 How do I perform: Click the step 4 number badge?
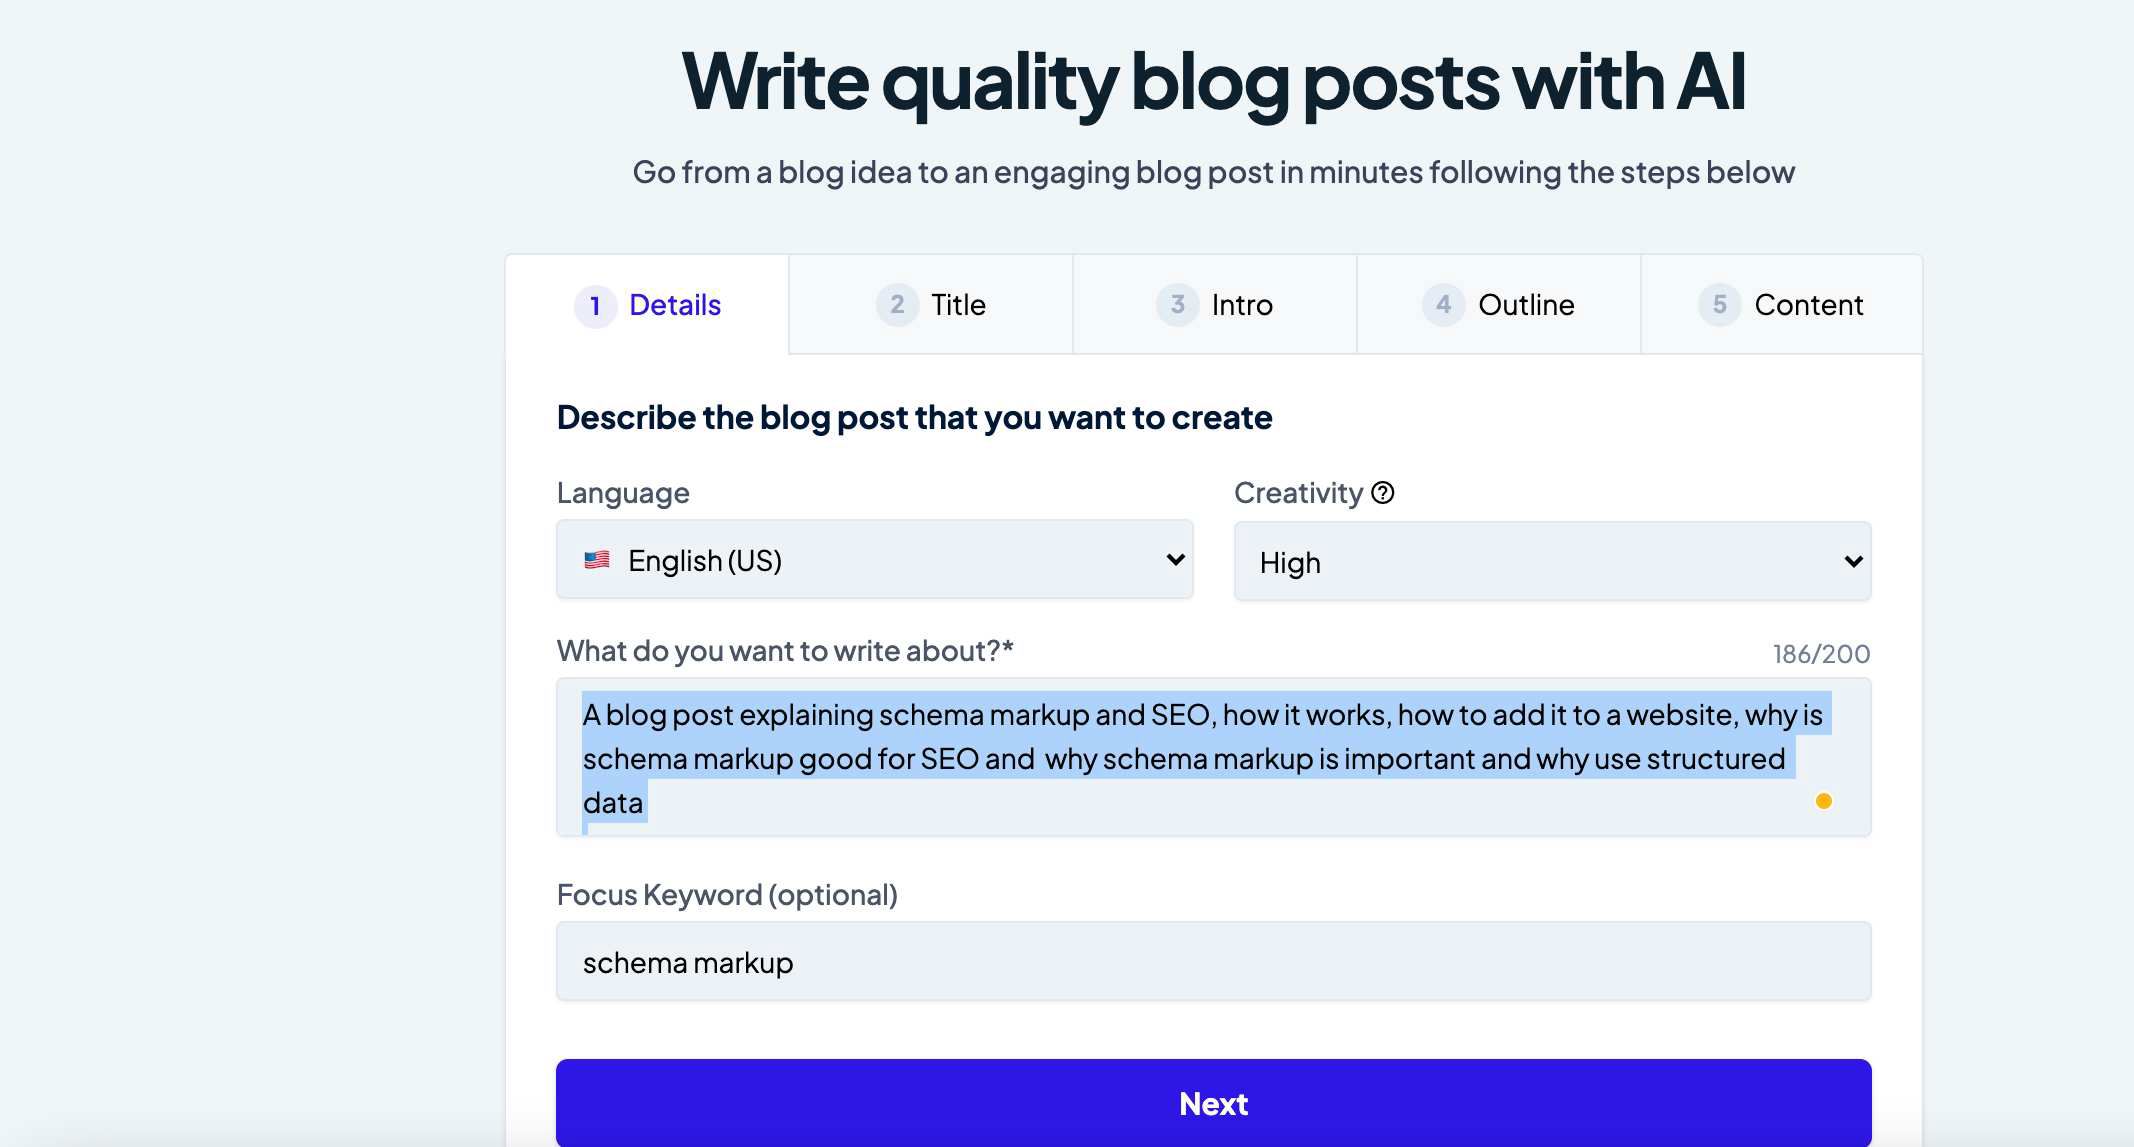coord(1443,304)
